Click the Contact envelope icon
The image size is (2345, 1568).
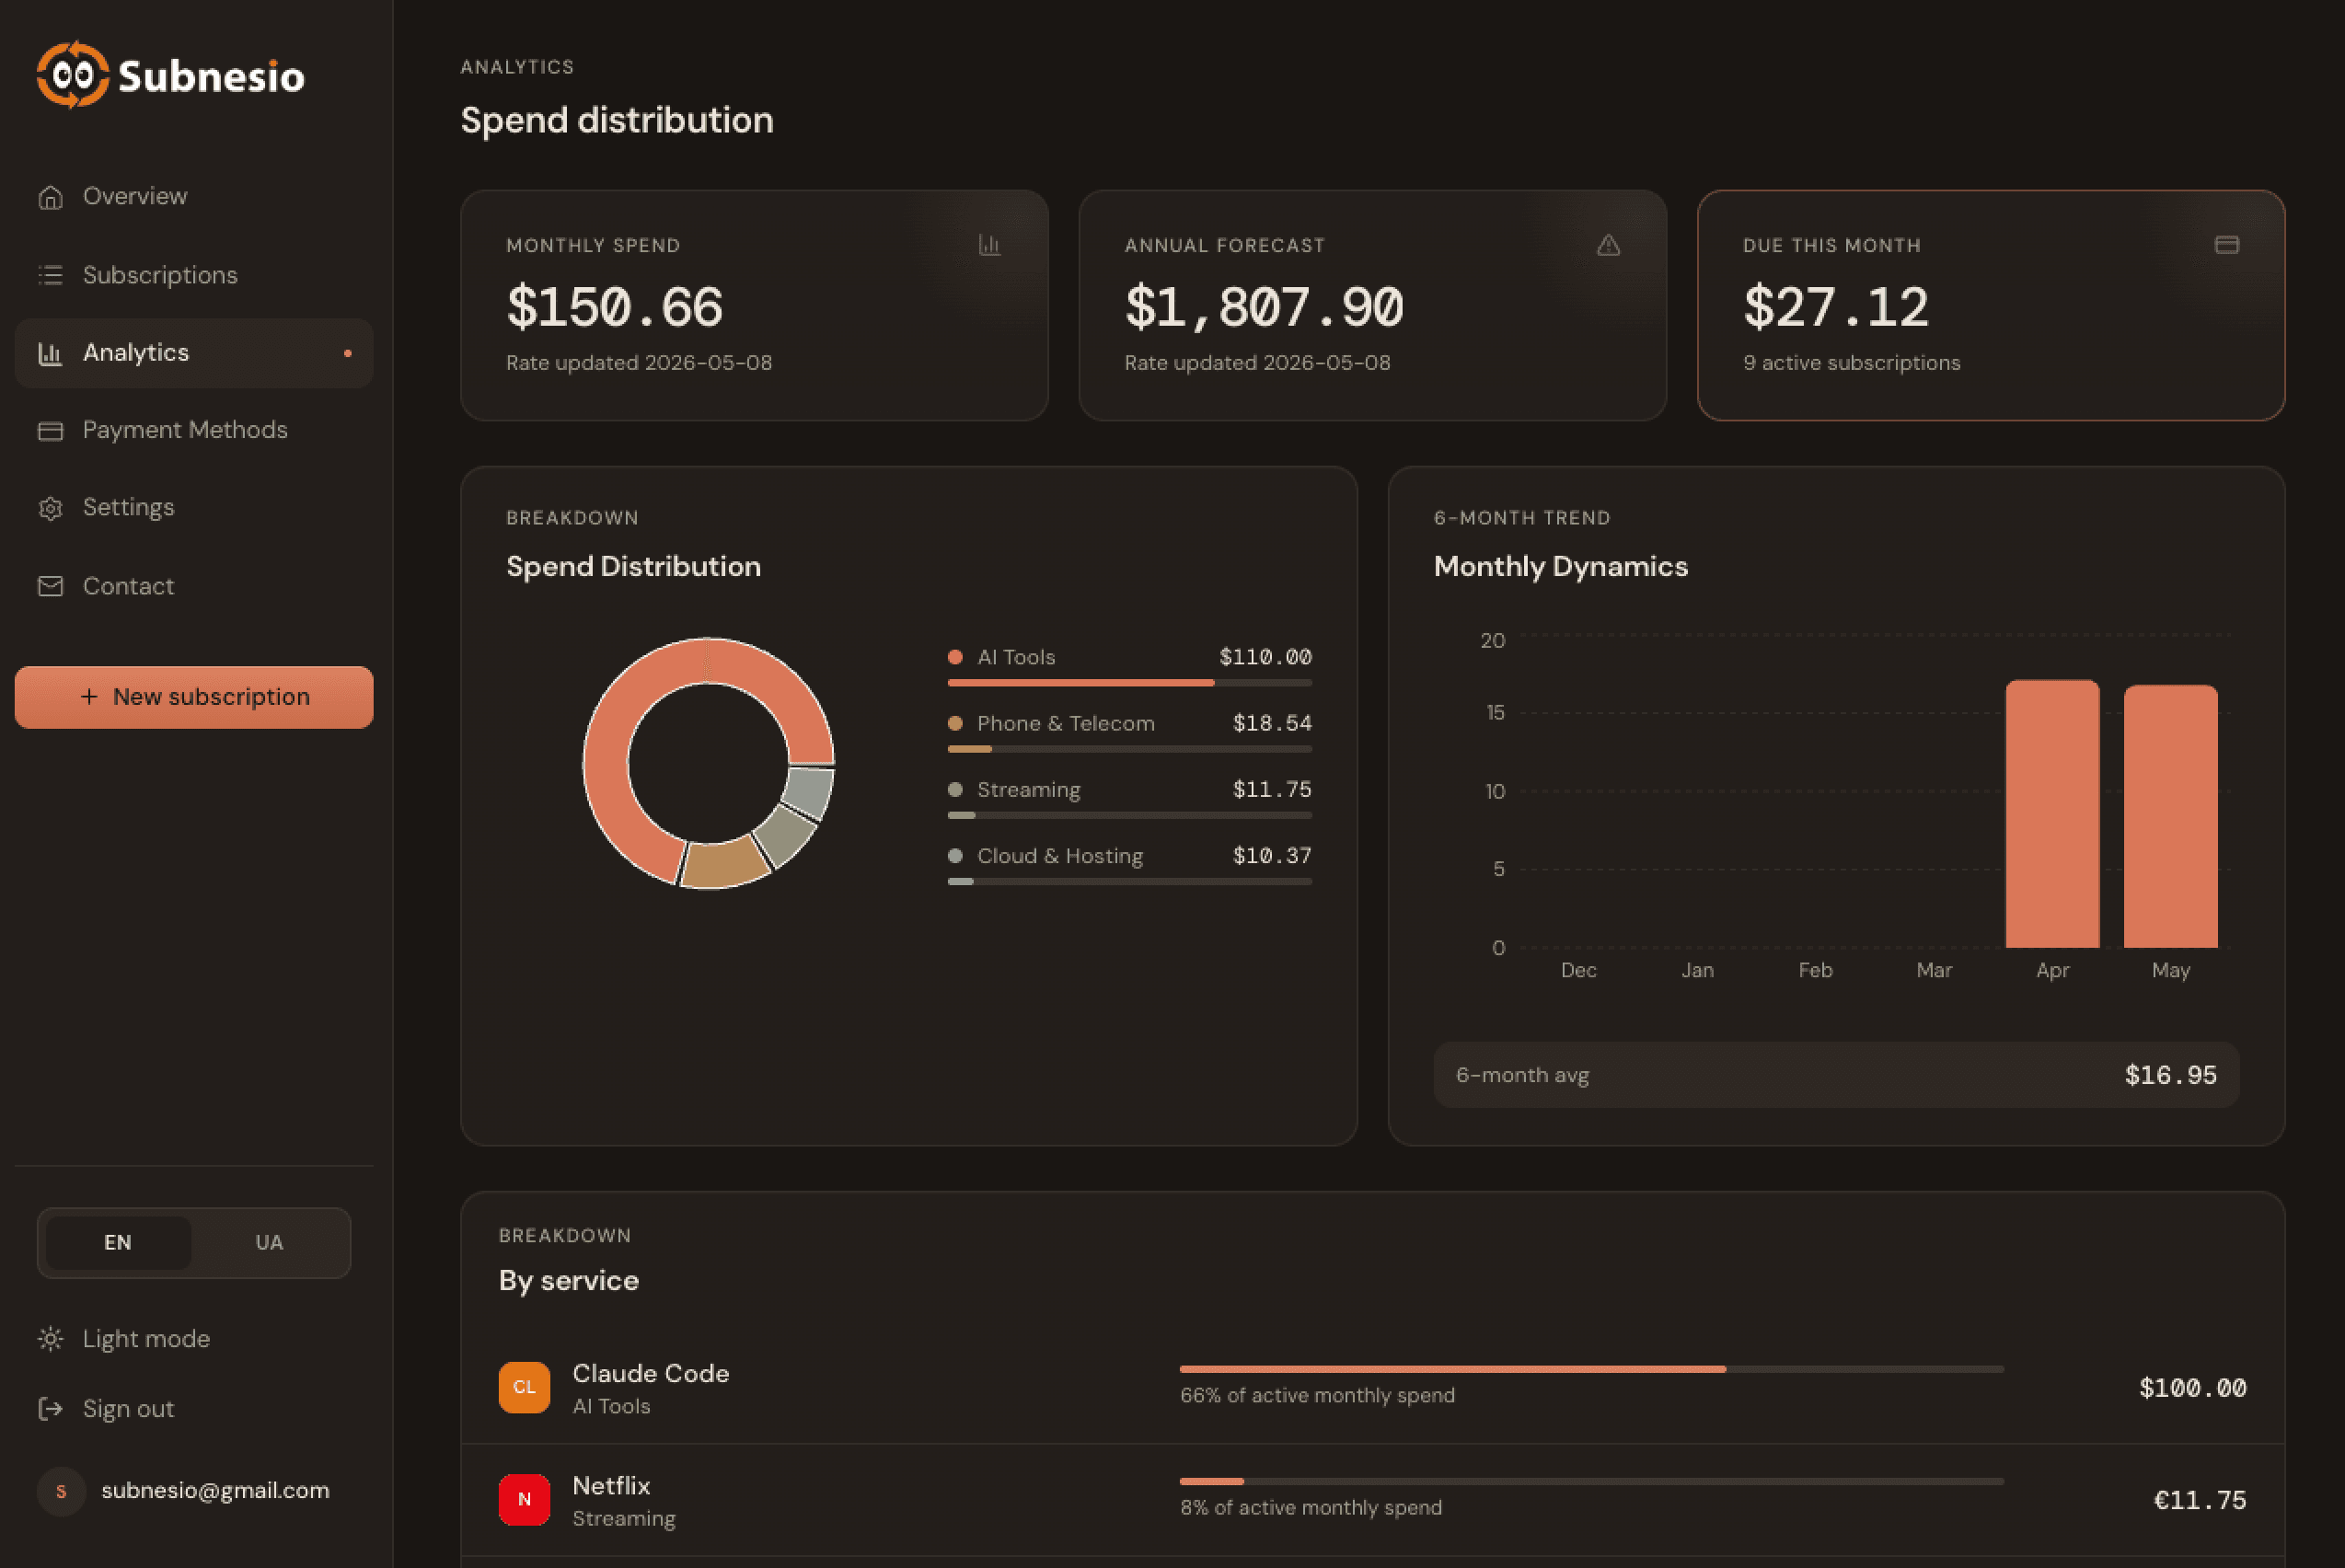50,586
